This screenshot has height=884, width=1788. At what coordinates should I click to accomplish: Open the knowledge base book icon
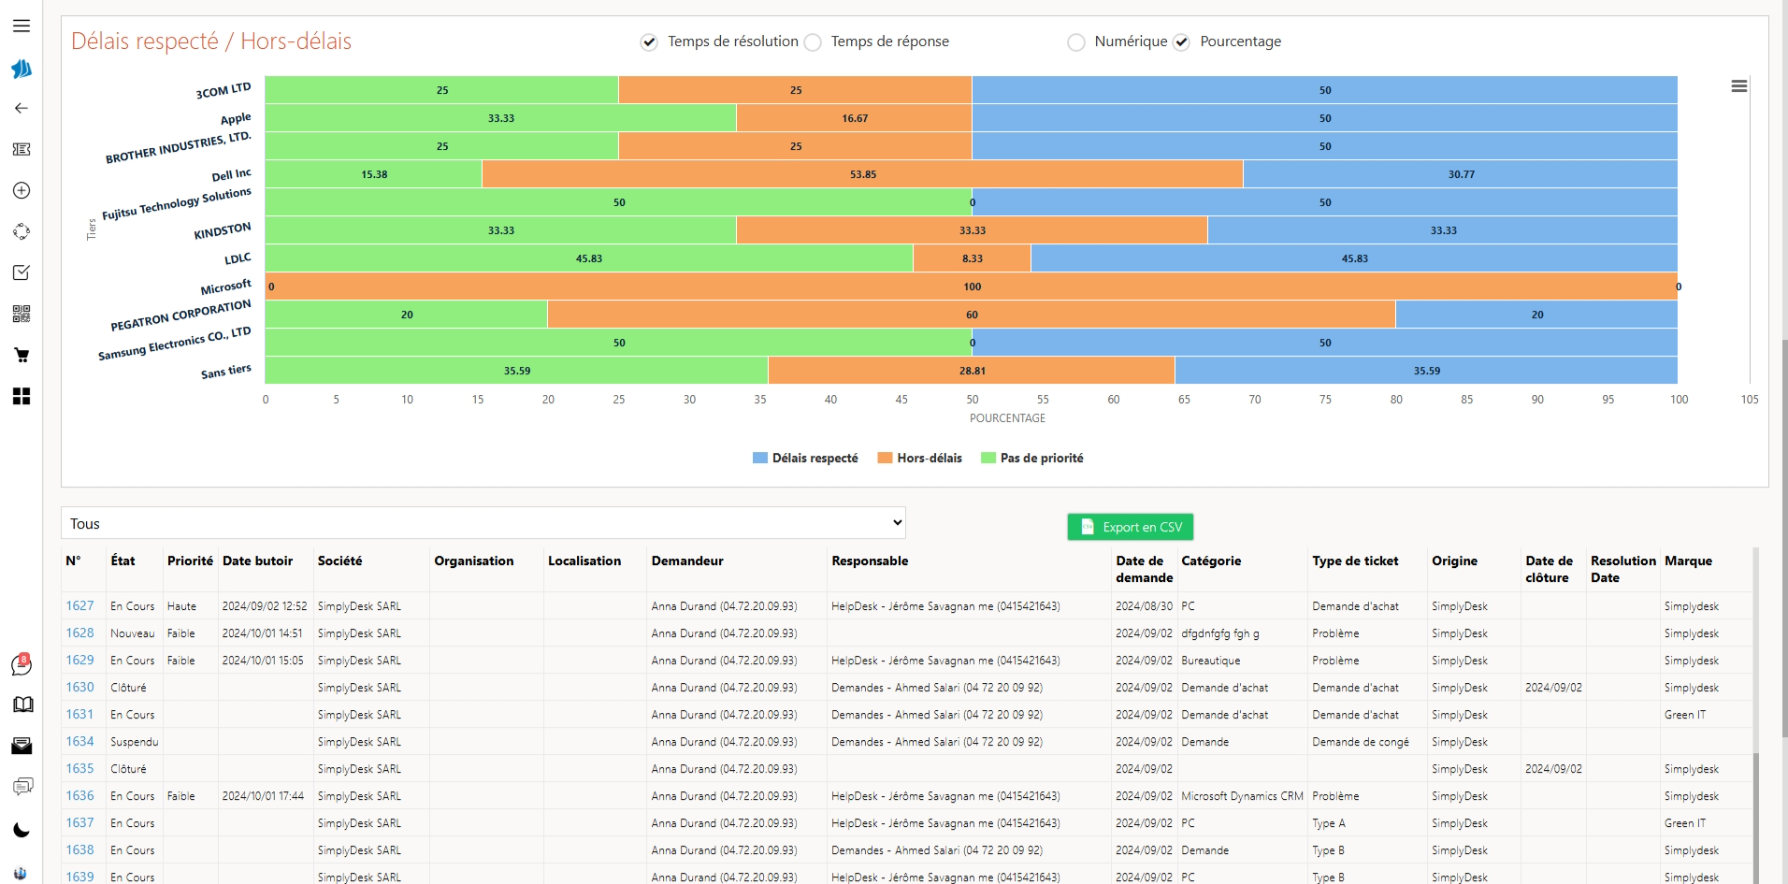tap(22, 705)
